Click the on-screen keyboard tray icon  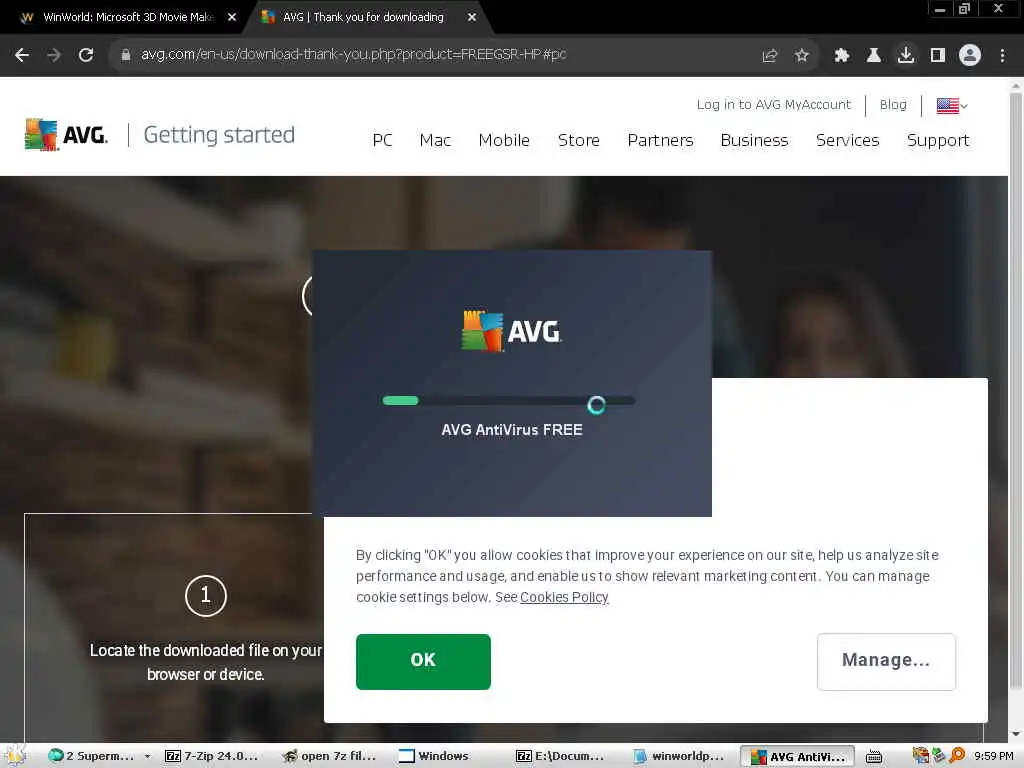coord(874,756)
